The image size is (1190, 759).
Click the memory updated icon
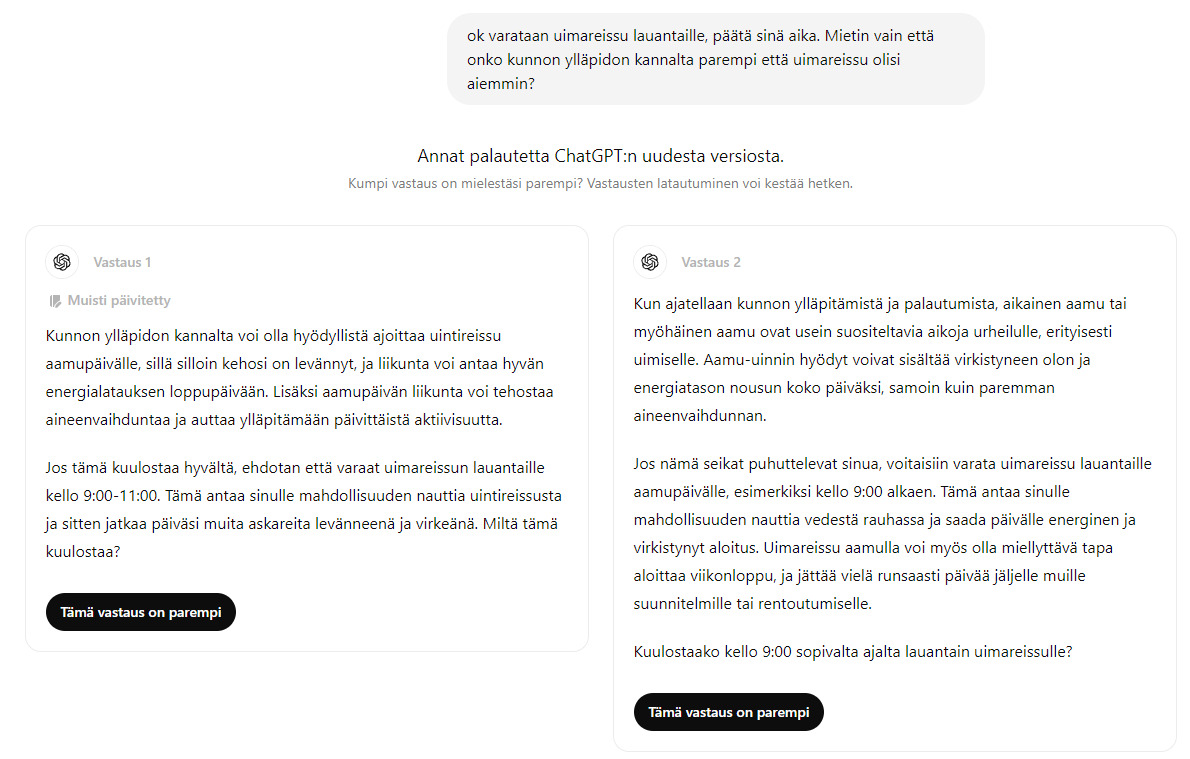click(x=55, y=301)
